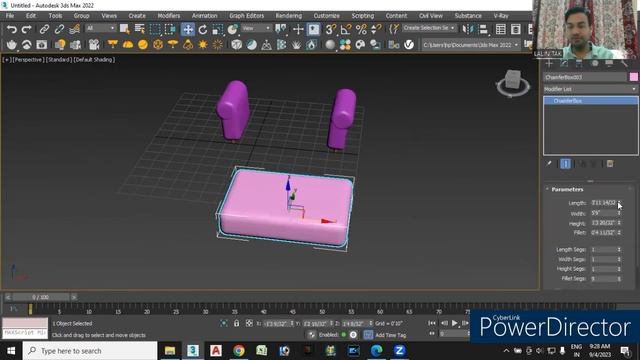Click the V-Ray dome light icon

[x=128, y=44]
